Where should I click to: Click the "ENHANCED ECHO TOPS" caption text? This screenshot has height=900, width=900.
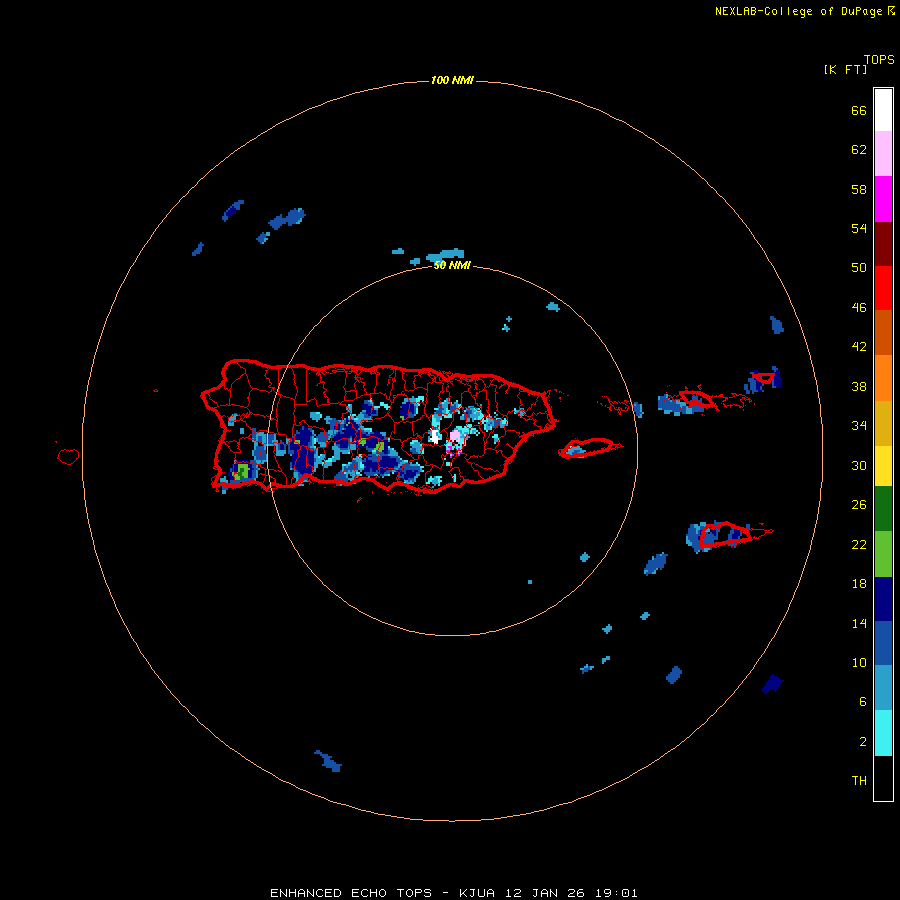pyautogui.click(x=351, y=893)
